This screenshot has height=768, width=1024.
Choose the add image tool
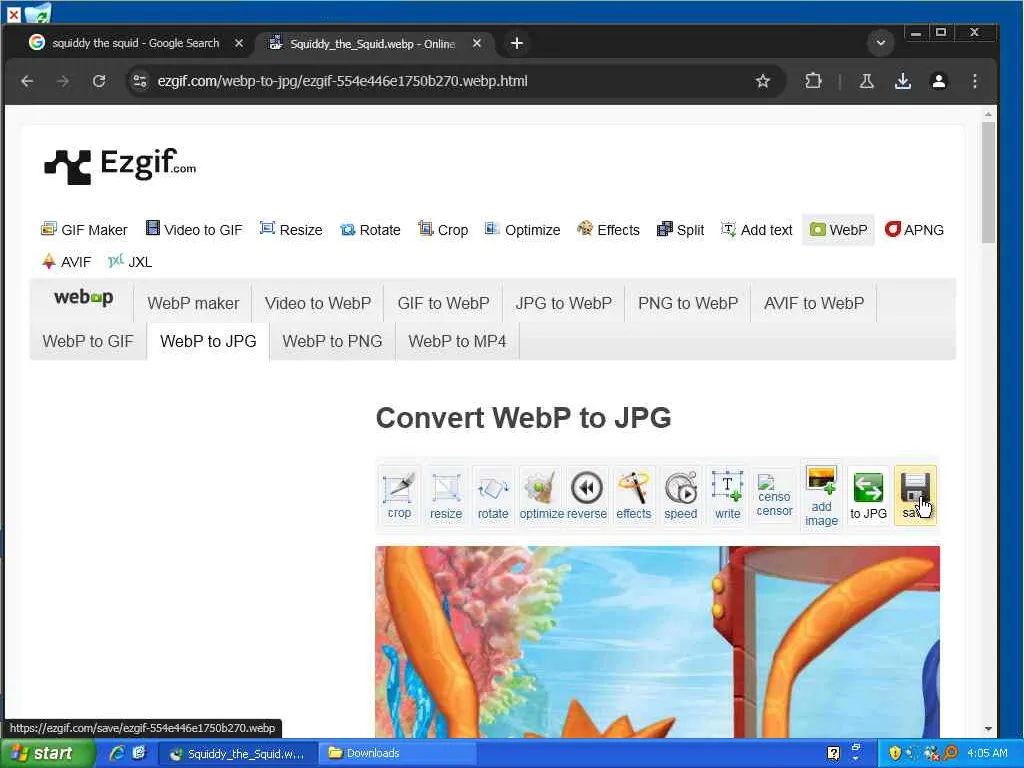coord(822,496)
